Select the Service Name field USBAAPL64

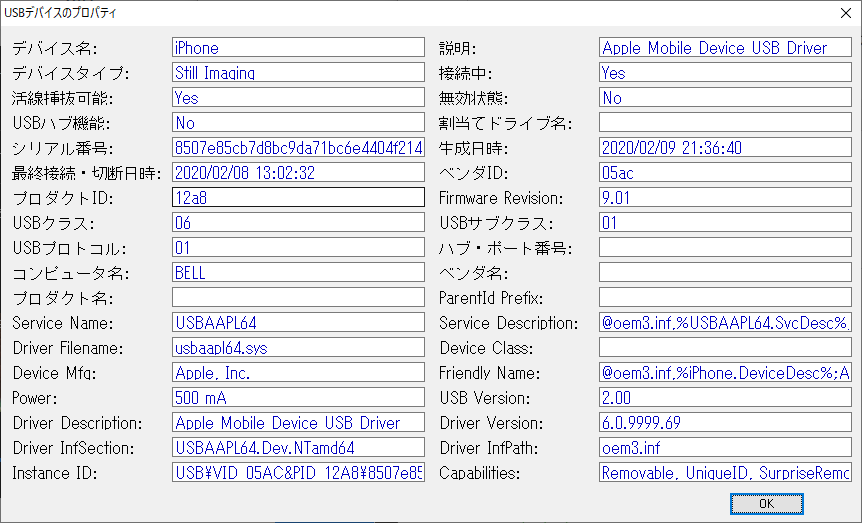point(298,322)
